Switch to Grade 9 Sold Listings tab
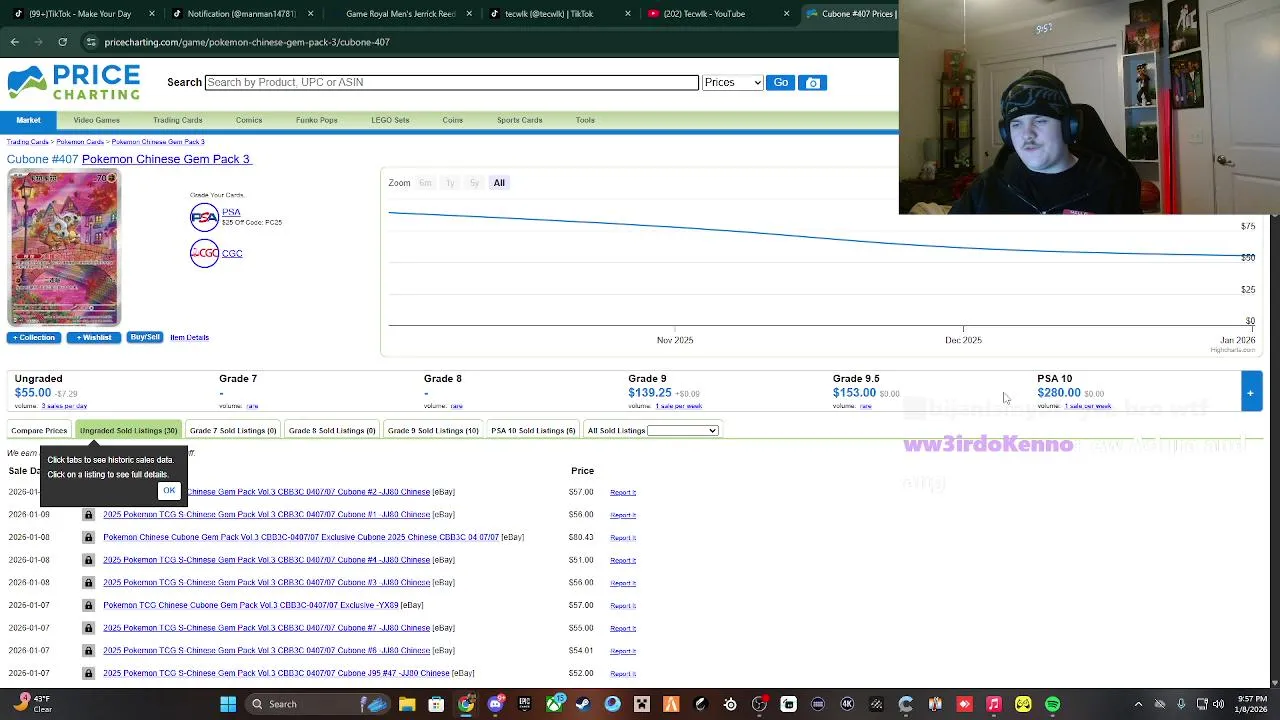Screen dimensions: 1280x720 pyautogui.click(x=433, y=431)
